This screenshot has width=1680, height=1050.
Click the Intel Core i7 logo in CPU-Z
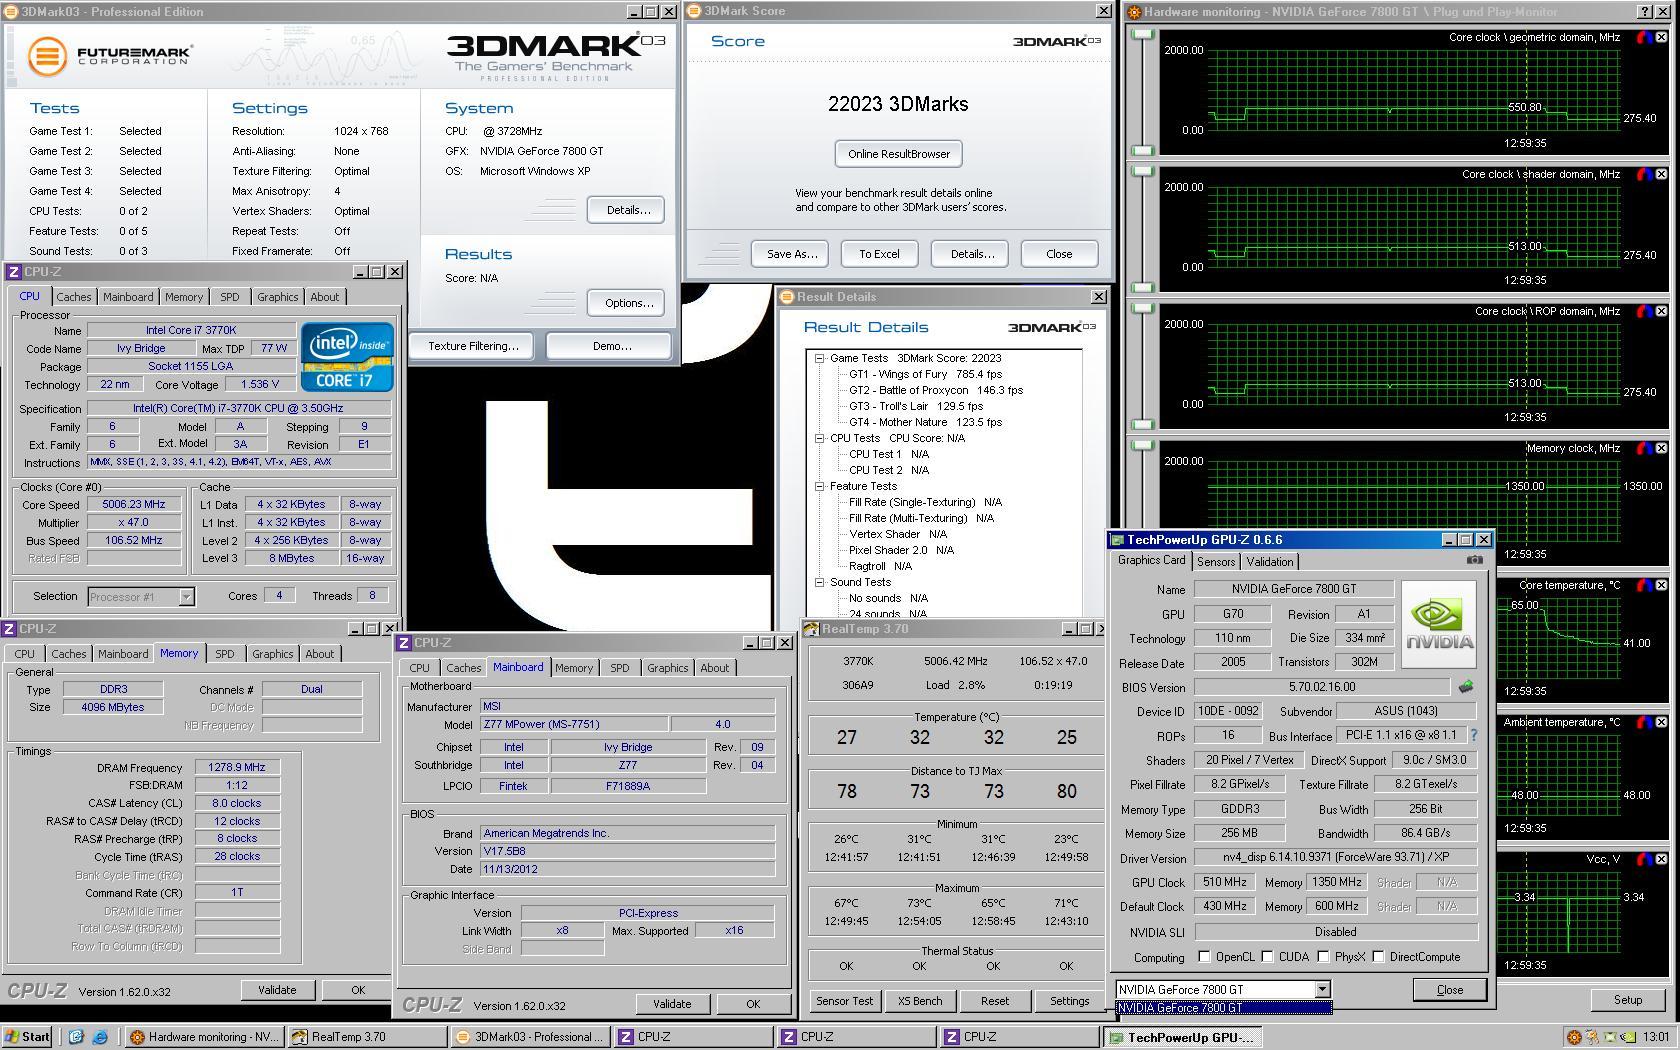347,357
